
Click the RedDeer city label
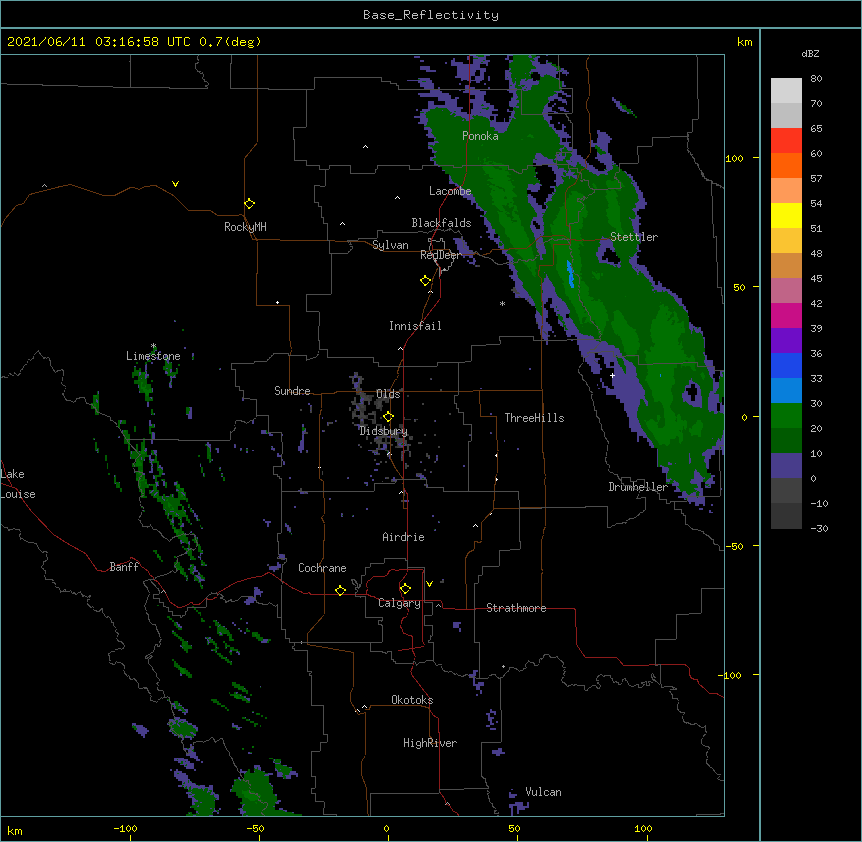point(440,255)
